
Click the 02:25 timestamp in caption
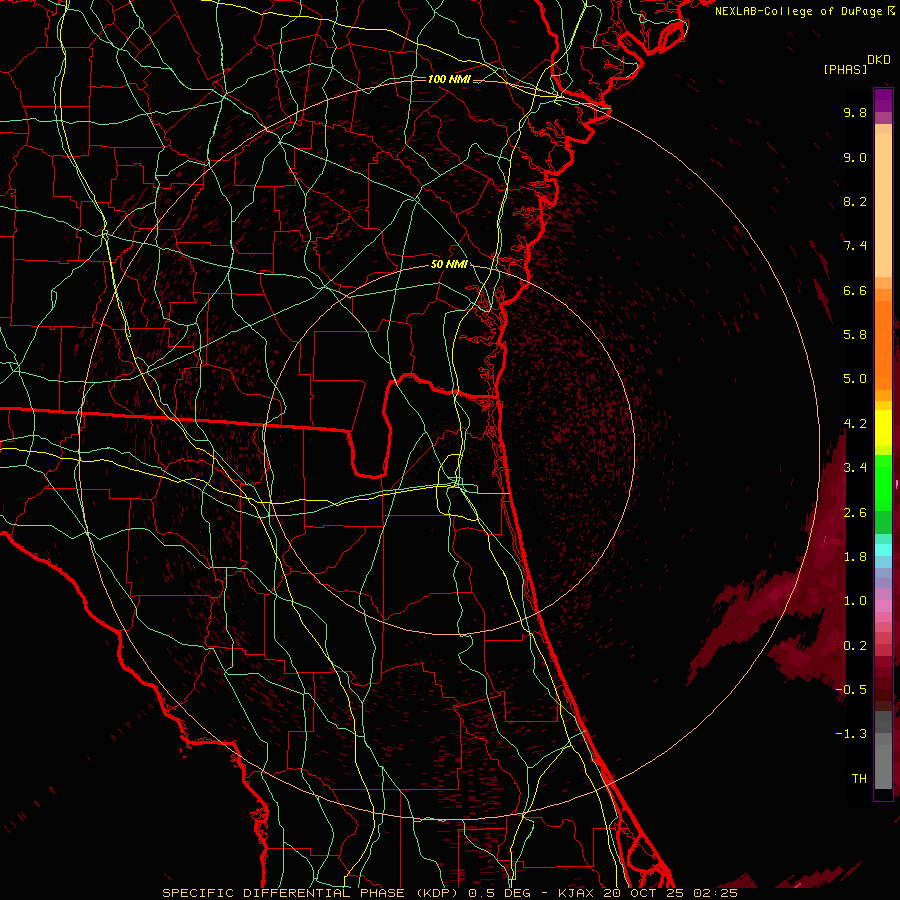coord(715,893)
